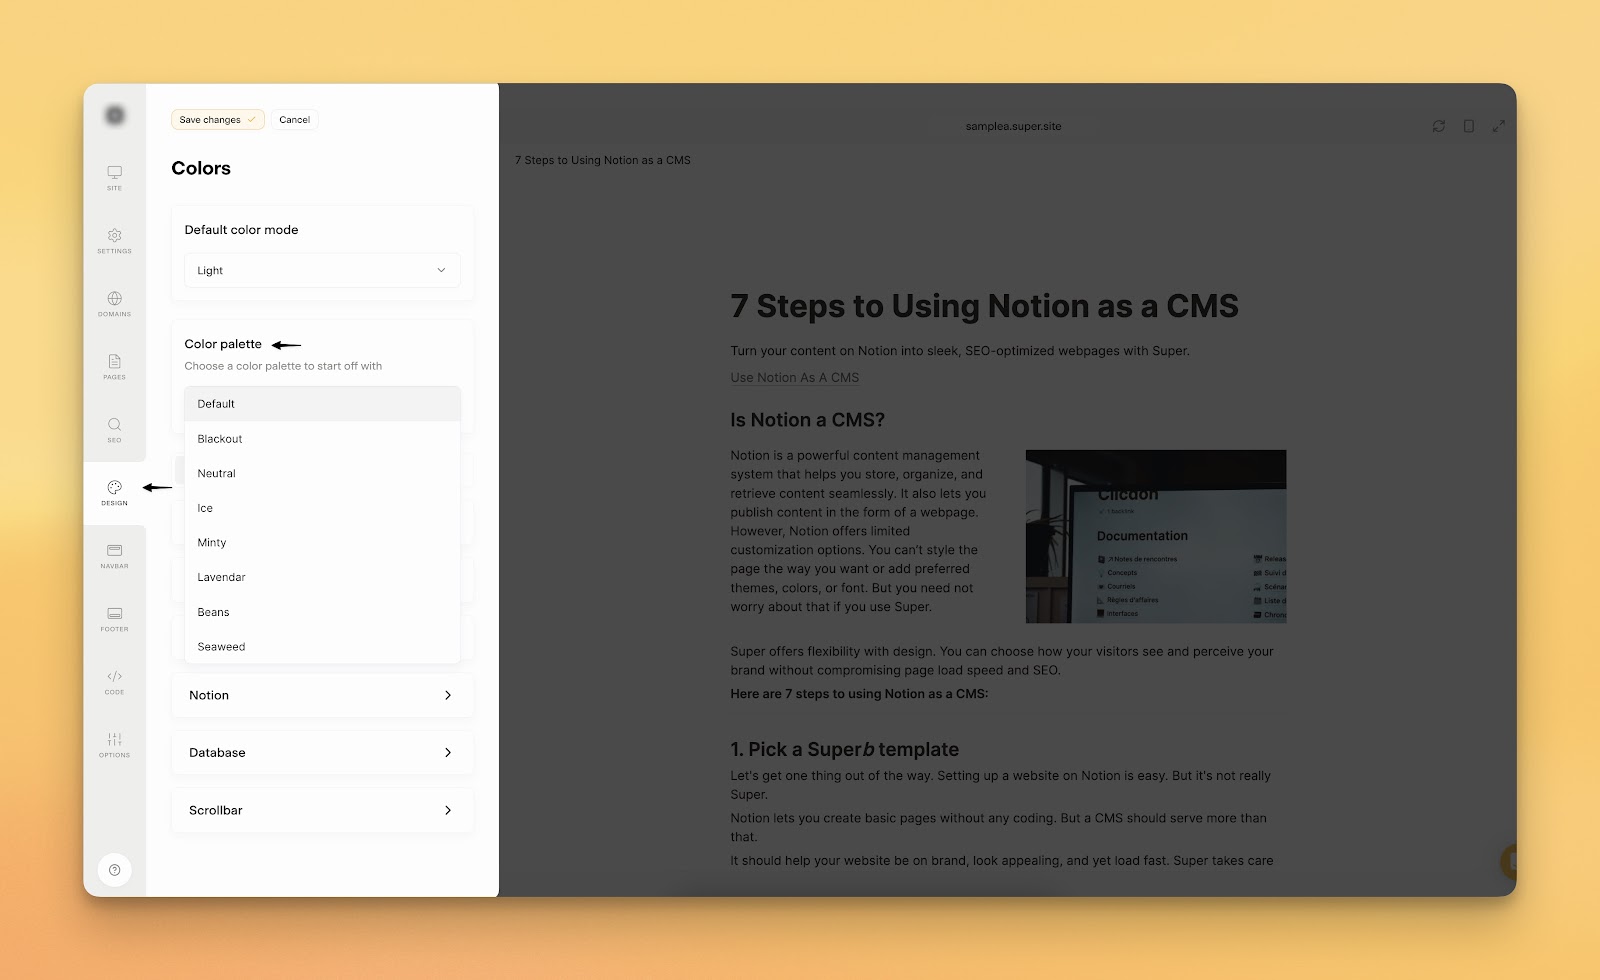This screenshot has height=980, width=1600.
Task: Click the samplea.super.site address bar
Action: click(x=1013, y=126)
